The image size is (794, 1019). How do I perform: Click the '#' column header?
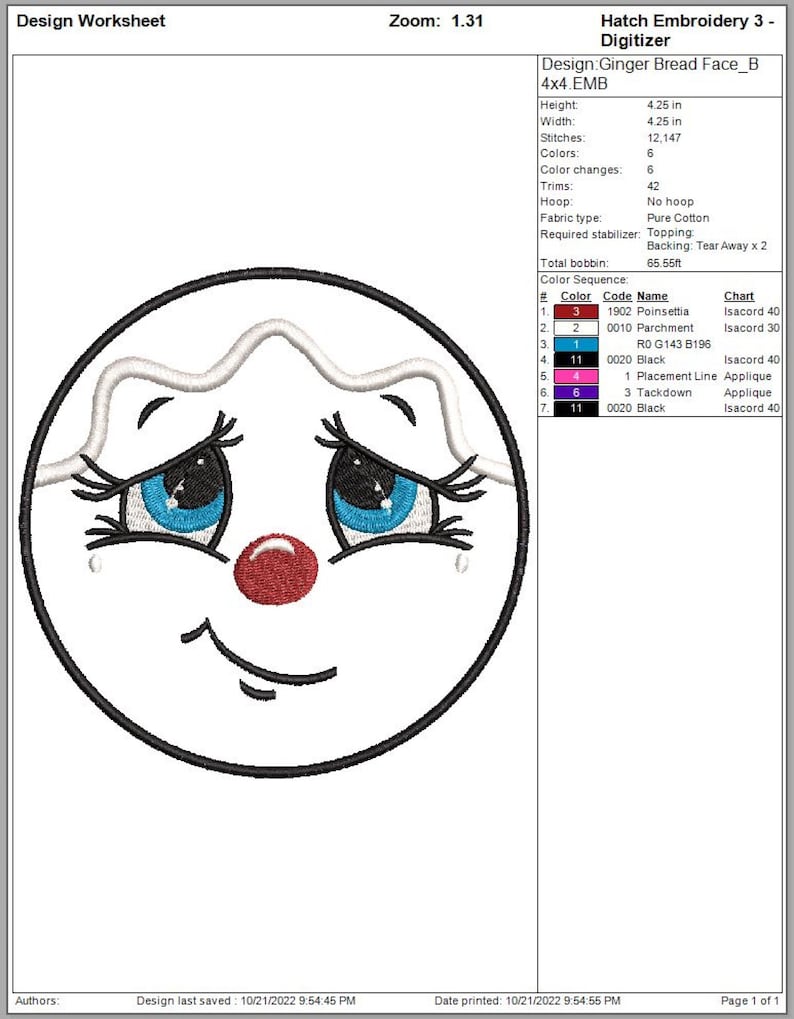coord(544,296)
